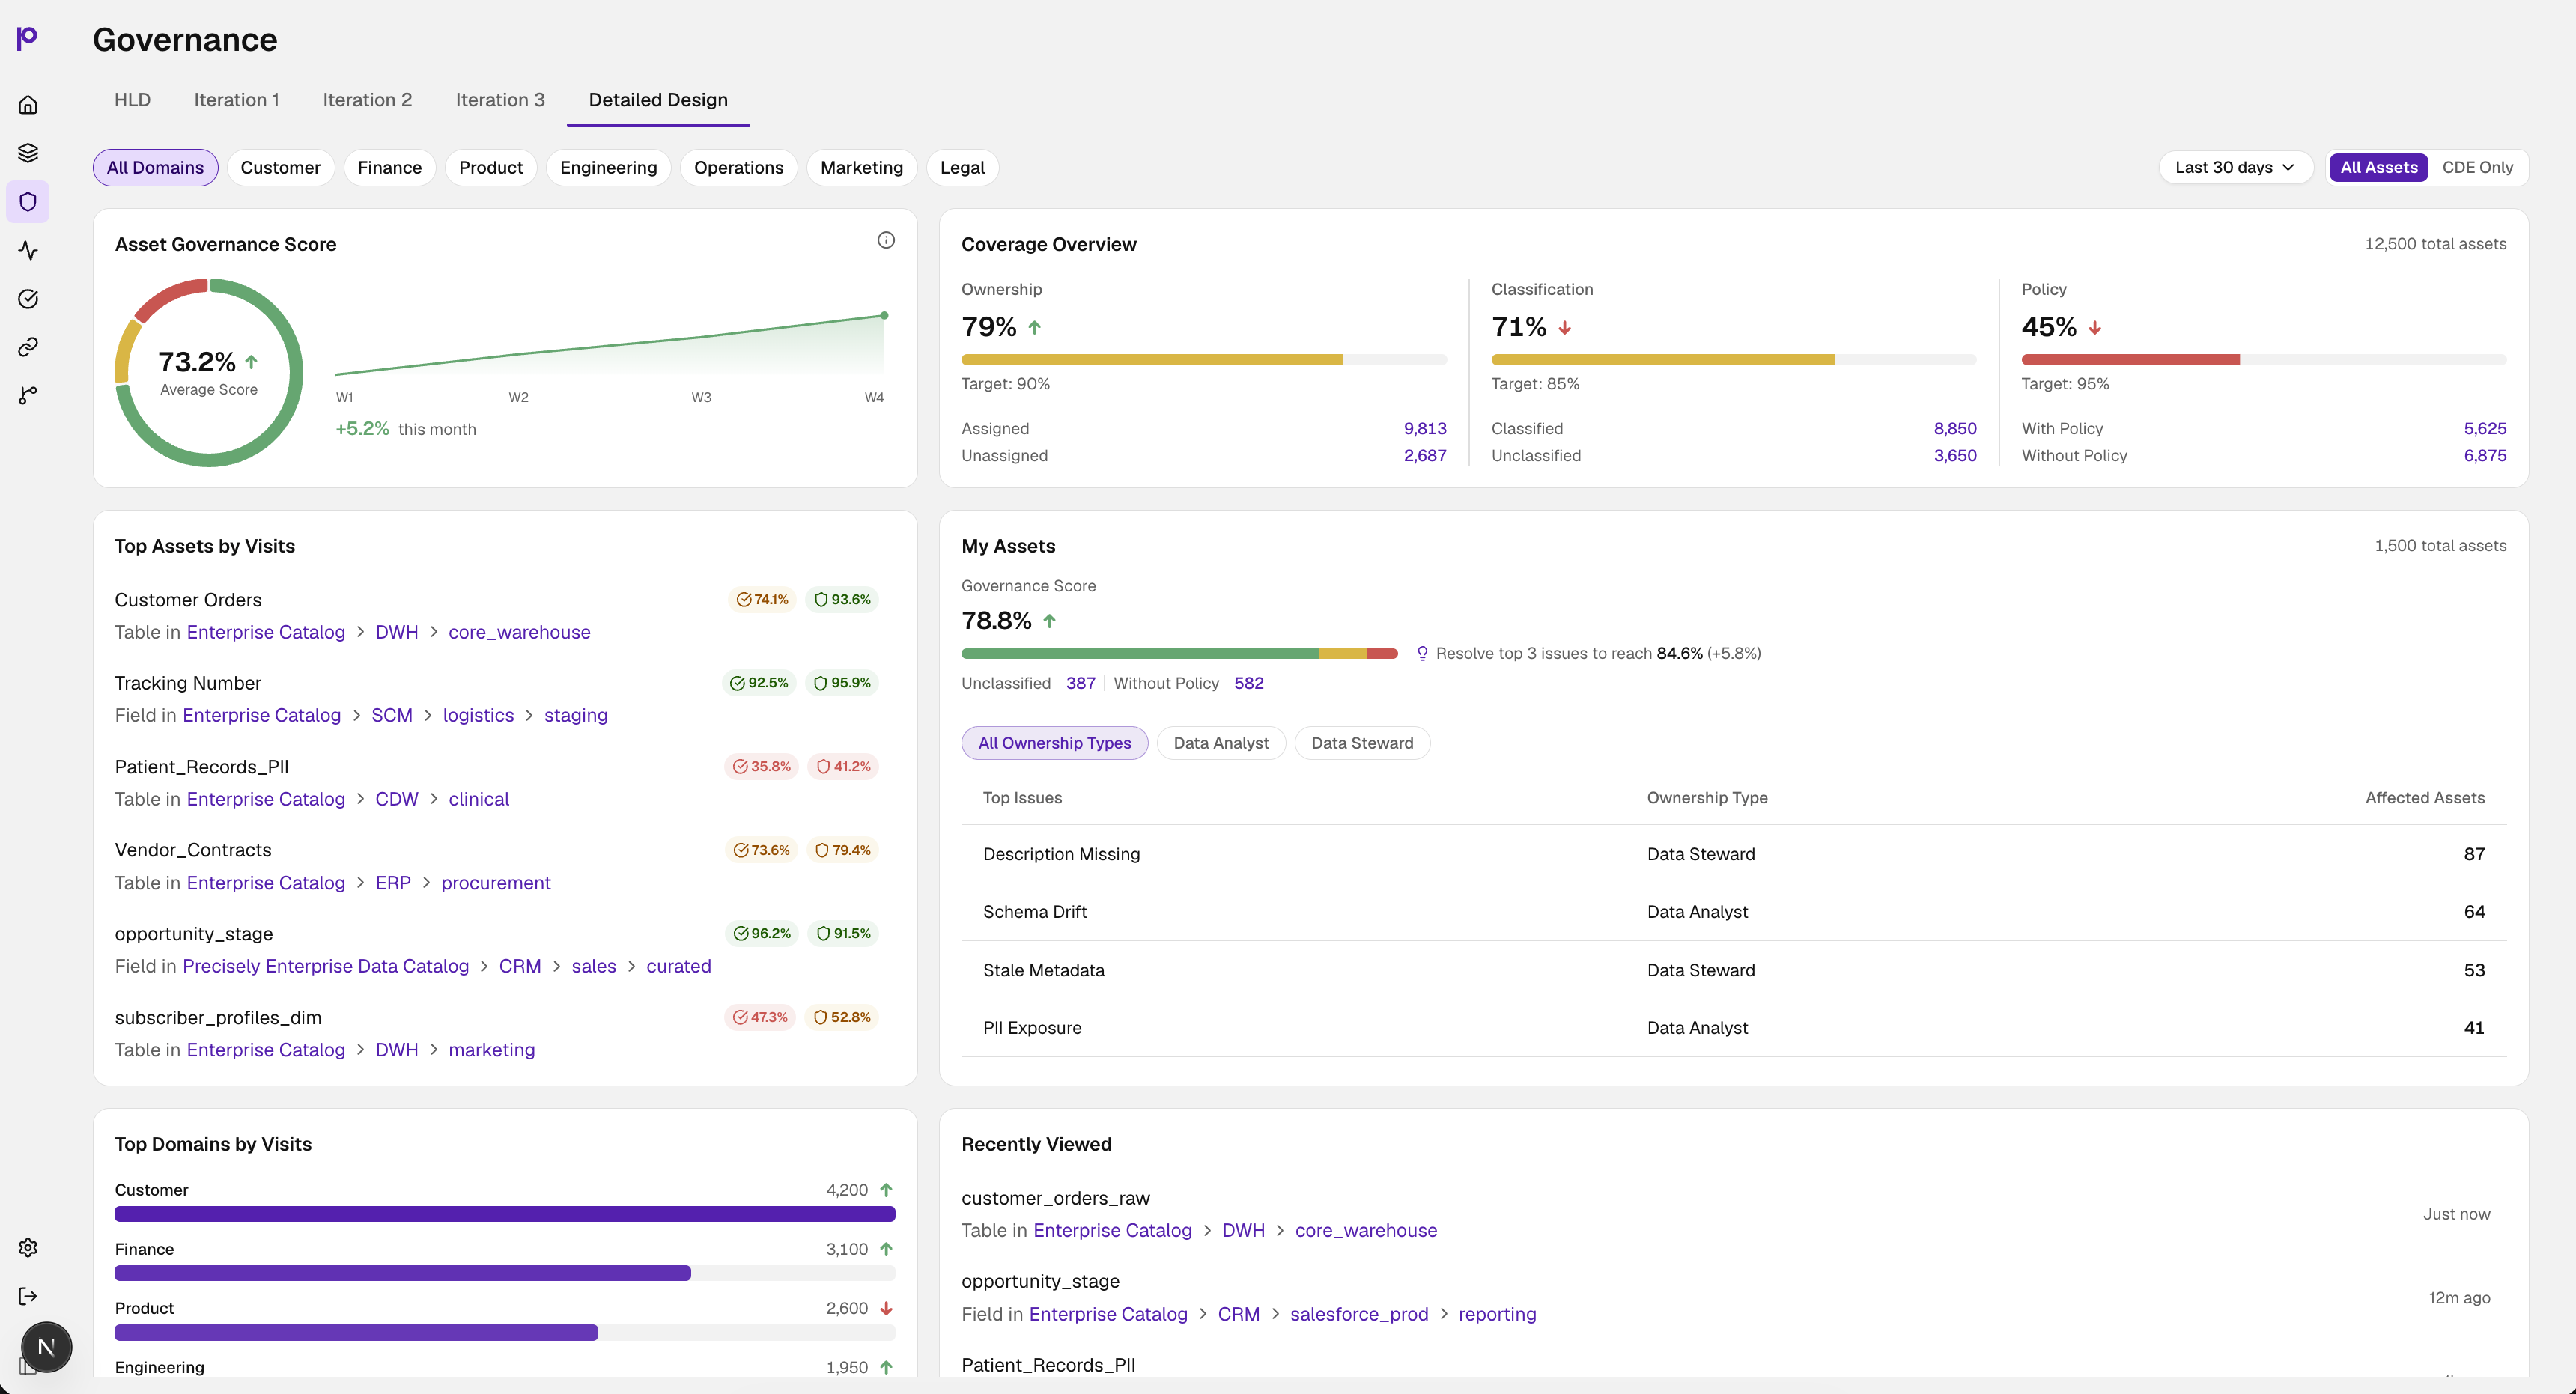
Task: Click Patient_Records_PII 41.2% governance badge
Action: 843,767
